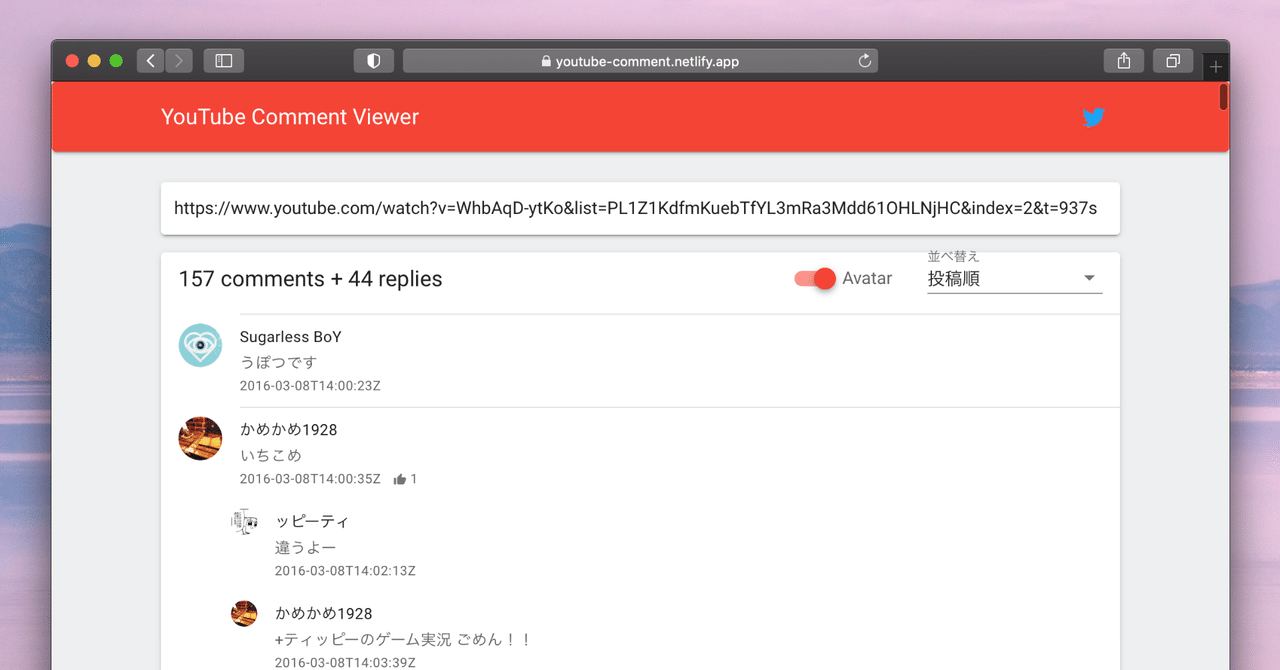Screen dimensions: 1280x670
Task: Open a new tab with the plus icon
Action: (1215, 65)
